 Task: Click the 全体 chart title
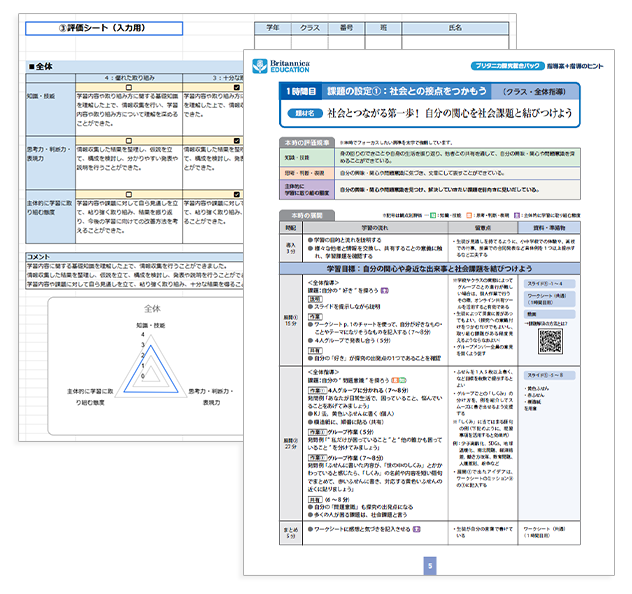152,308
